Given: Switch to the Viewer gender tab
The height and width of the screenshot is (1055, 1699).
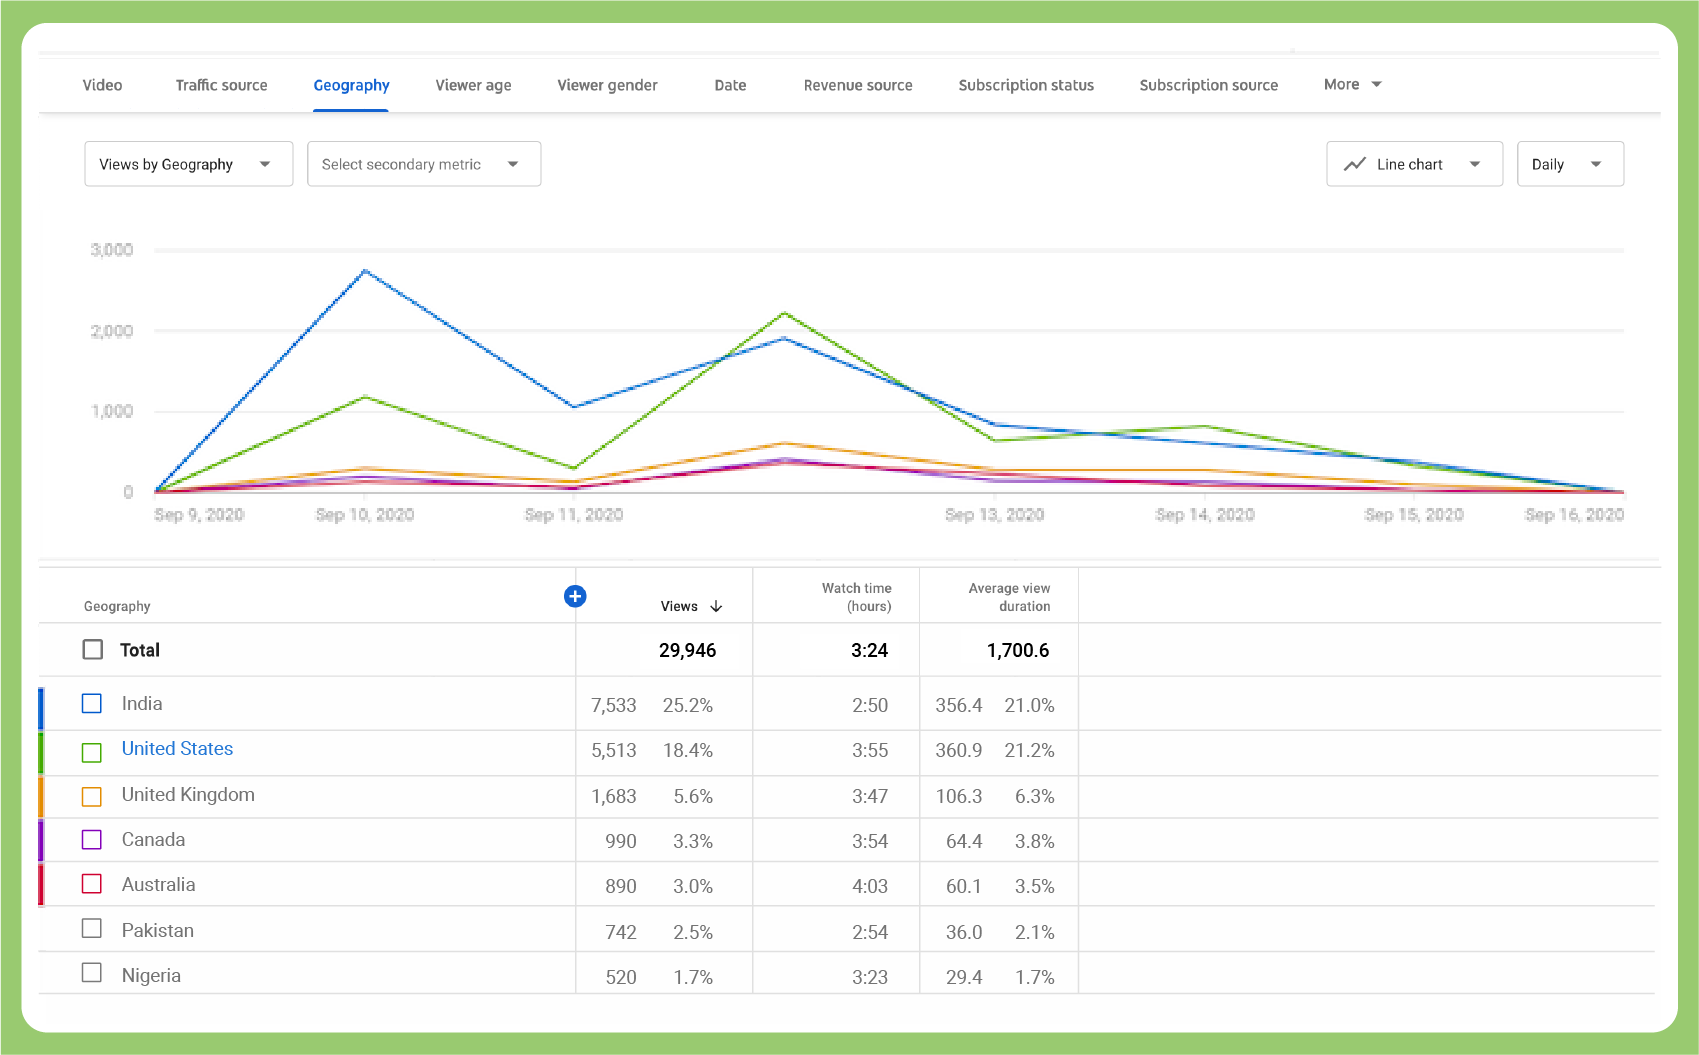Looking at the screenshot, I should pyautogui.click(x=607, y=85).
